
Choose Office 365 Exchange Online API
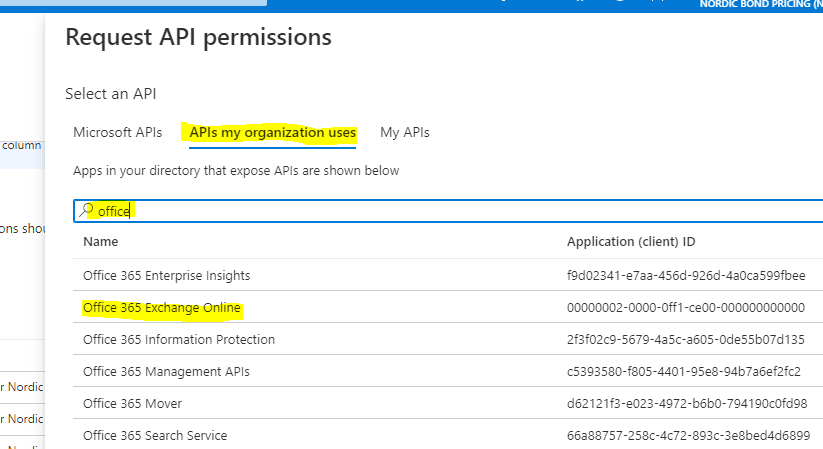pyautogui.click(x=162, y=308)
